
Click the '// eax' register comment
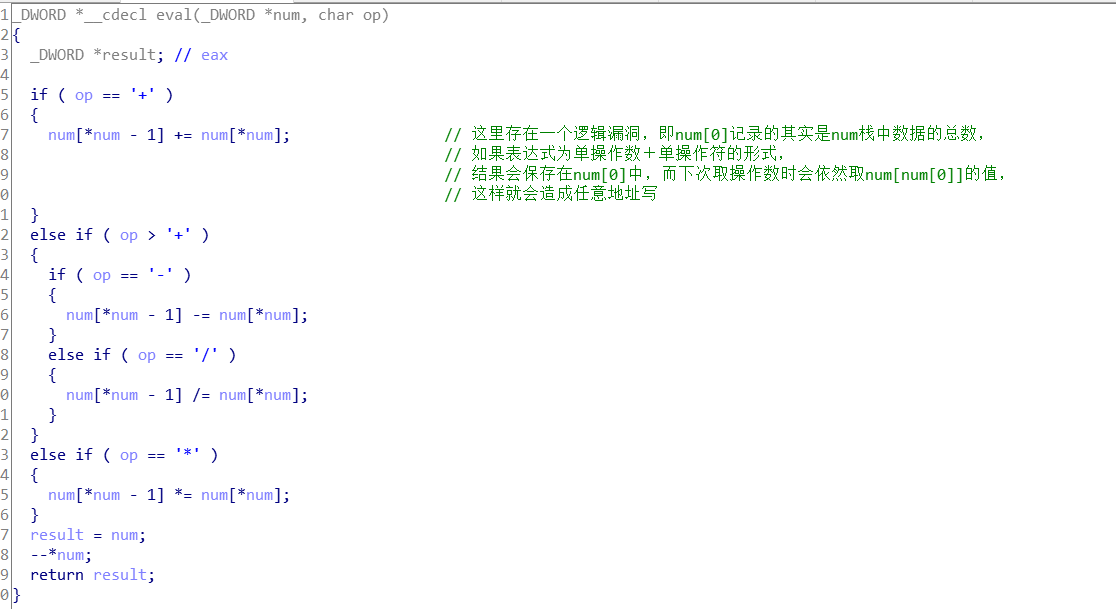(x=201, y=55)
